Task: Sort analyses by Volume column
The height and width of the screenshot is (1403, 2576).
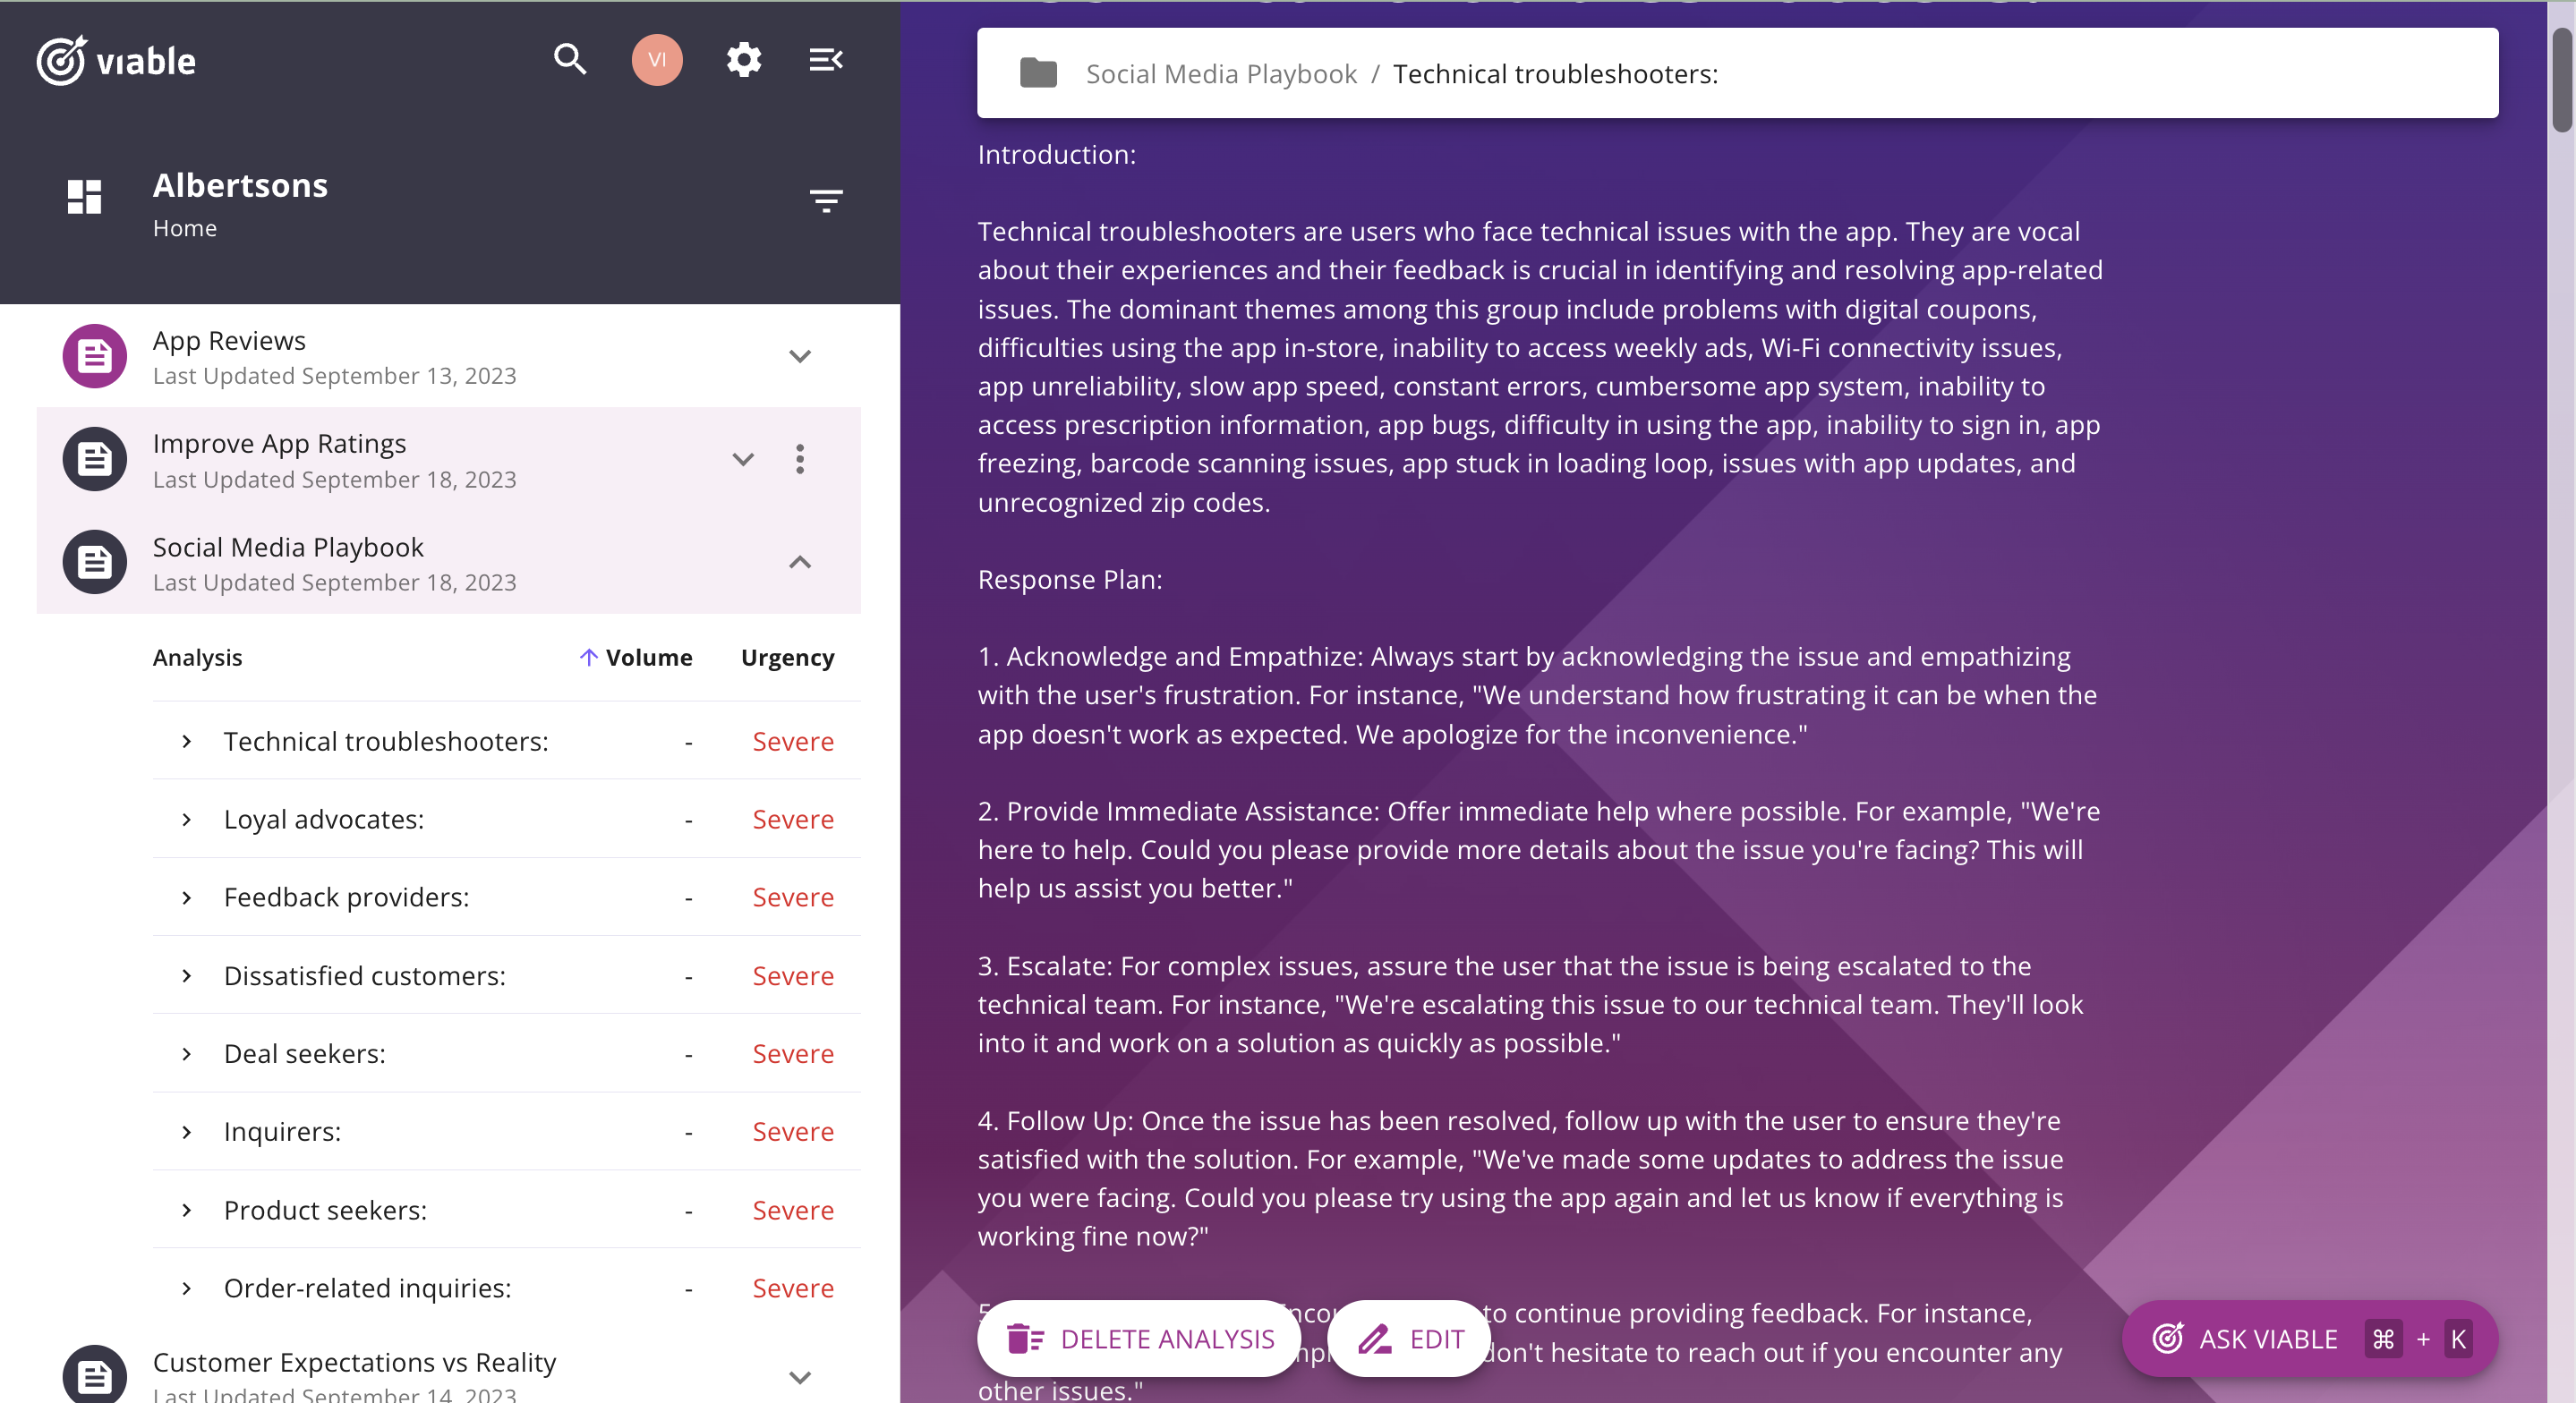Action: click(648, 658)
